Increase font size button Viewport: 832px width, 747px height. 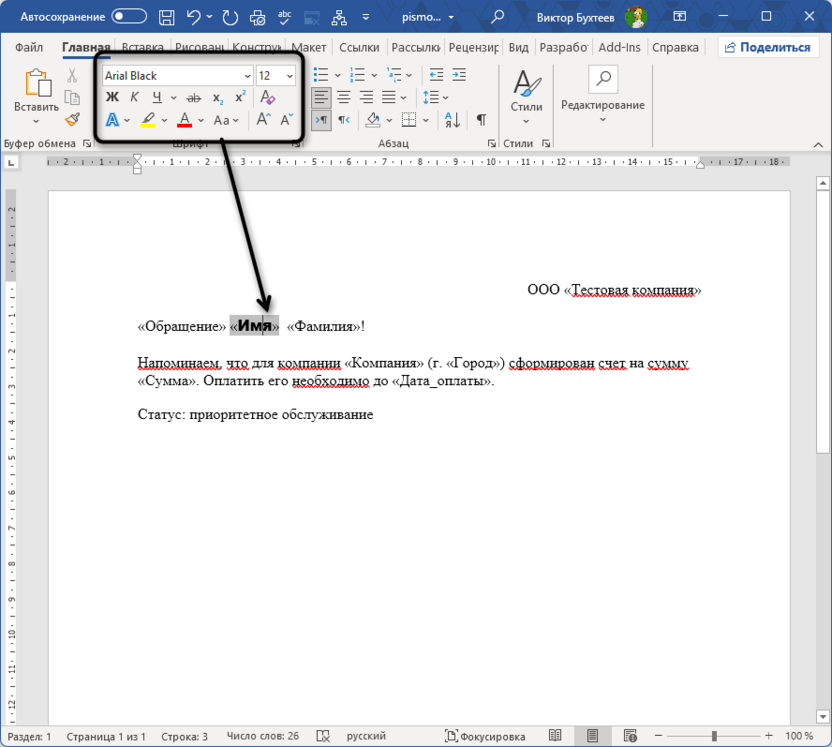click(x=264, y=120)
